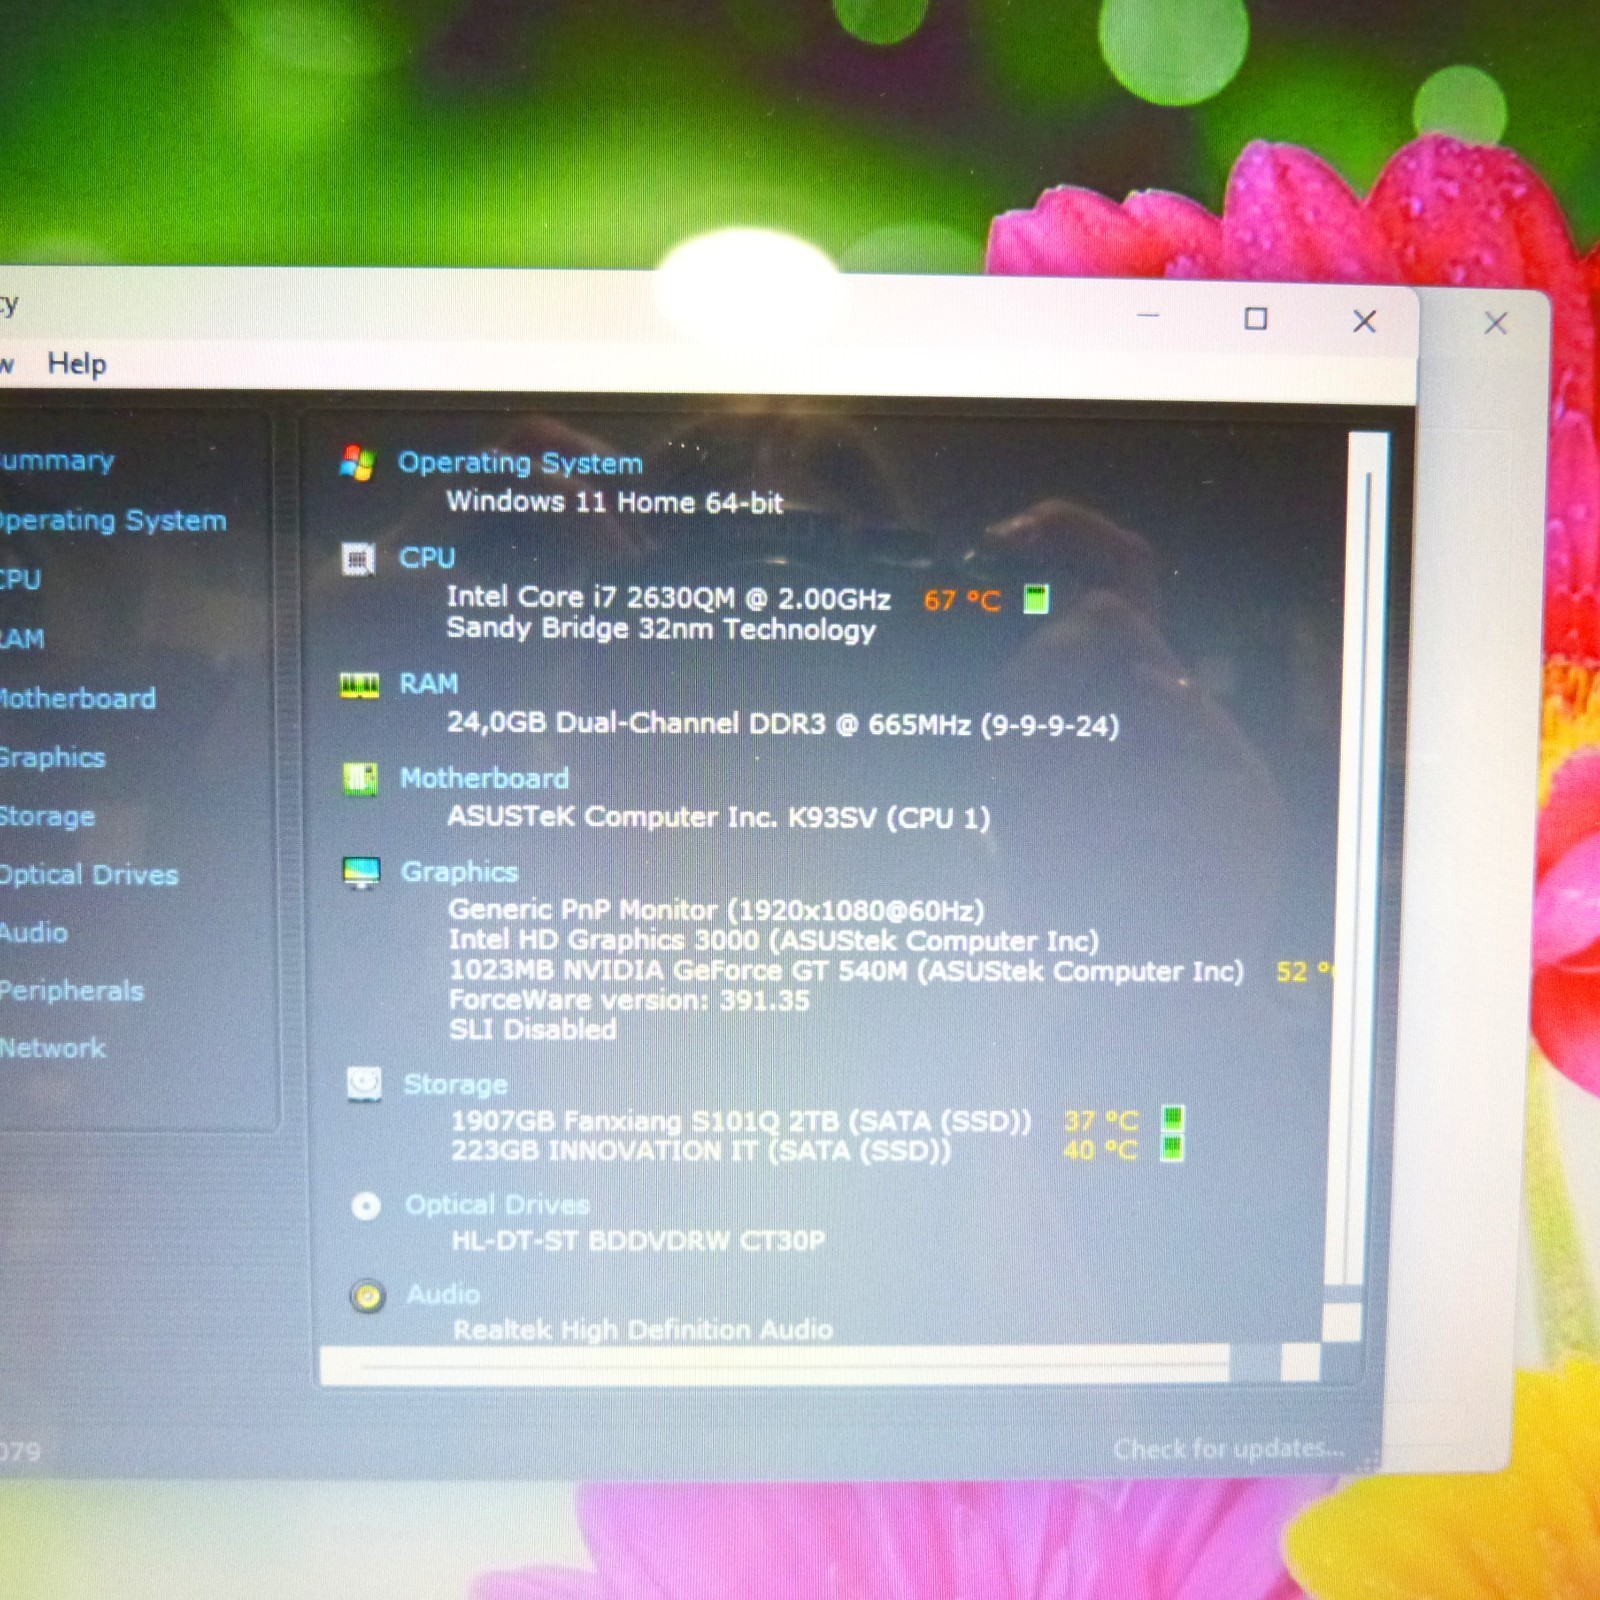The image size is (1600, 1600).
Task: Click 1907GB Fanxiang S101Q 2TB line
Action: coord(741,1120)
